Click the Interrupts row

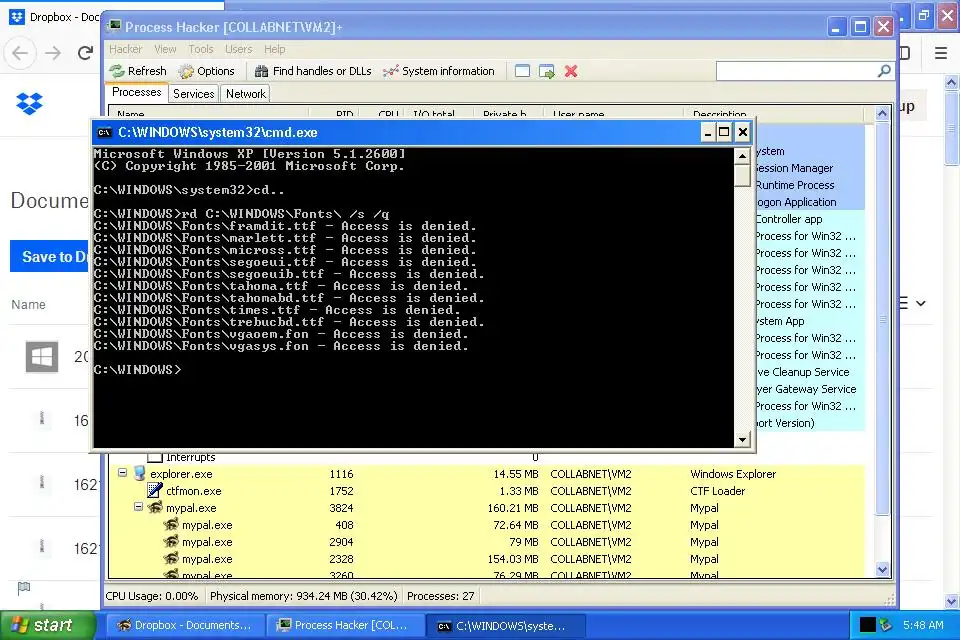pos(487,457)
